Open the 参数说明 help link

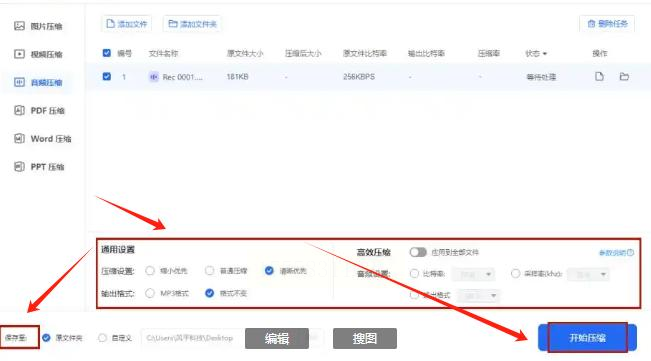tap(616, 253)
